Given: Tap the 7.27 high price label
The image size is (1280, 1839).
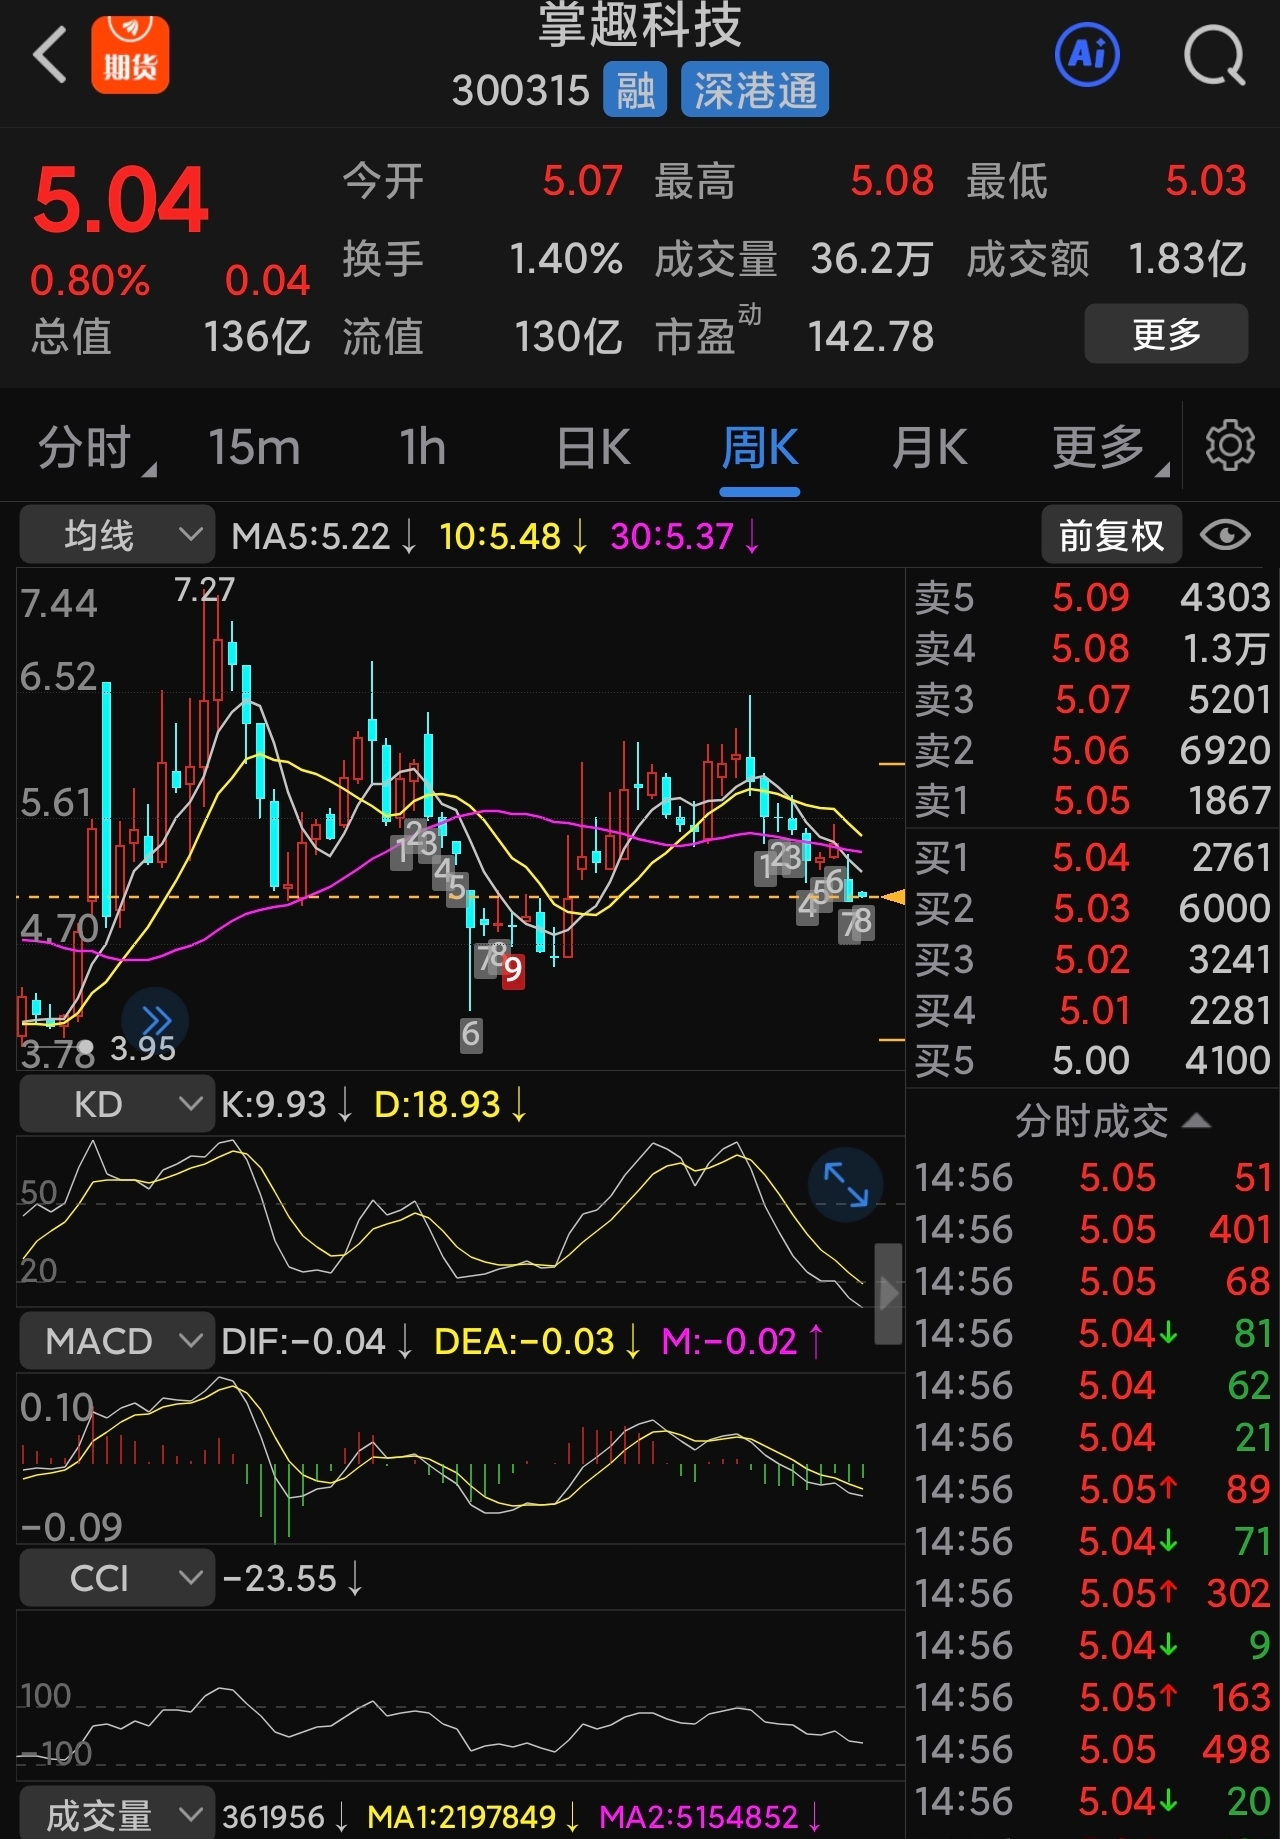Looking at the screenshot, I should click(204, 590).
